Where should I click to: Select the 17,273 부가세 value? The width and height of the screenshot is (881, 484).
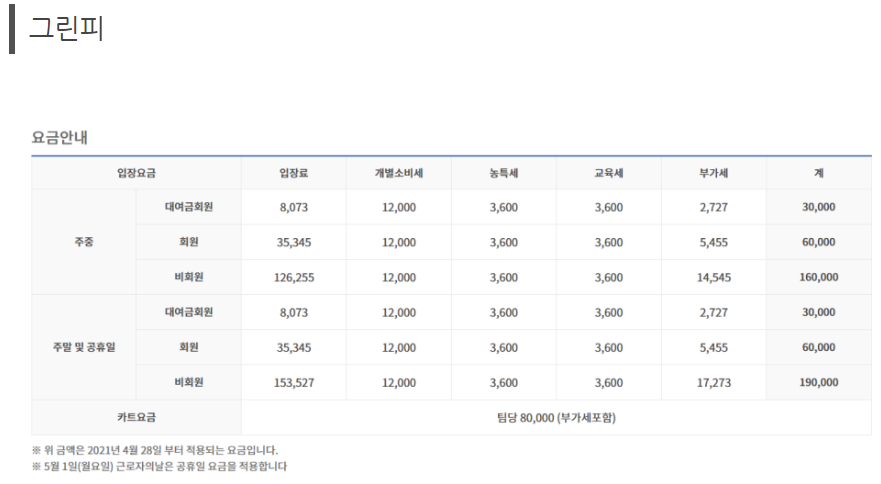(x=714, y=382)
